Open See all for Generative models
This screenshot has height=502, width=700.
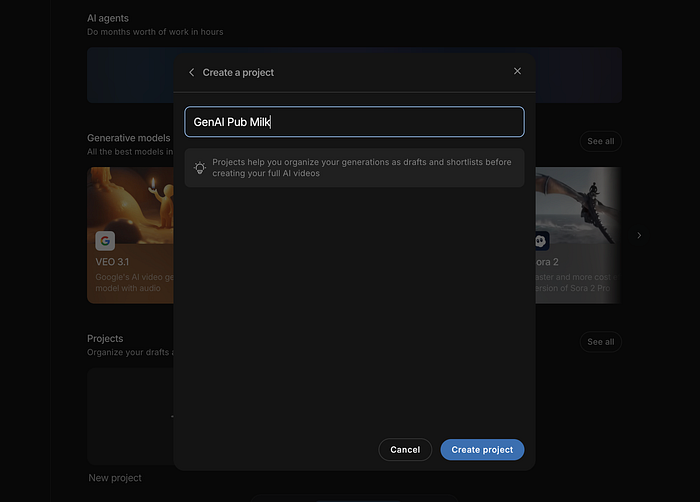tap(600, 141)
